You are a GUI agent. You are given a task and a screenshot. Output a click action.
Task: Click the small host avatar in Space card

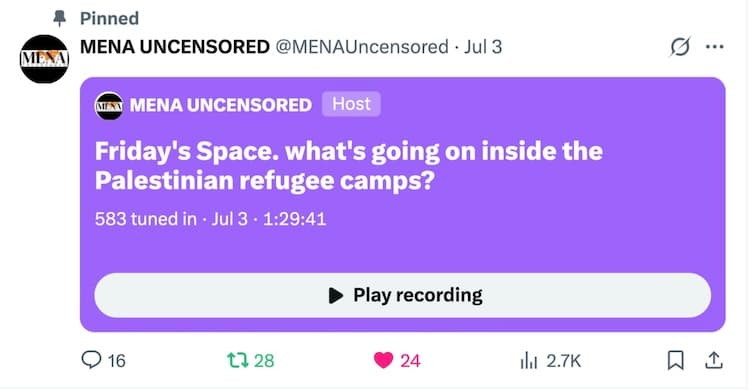point(109,105)
